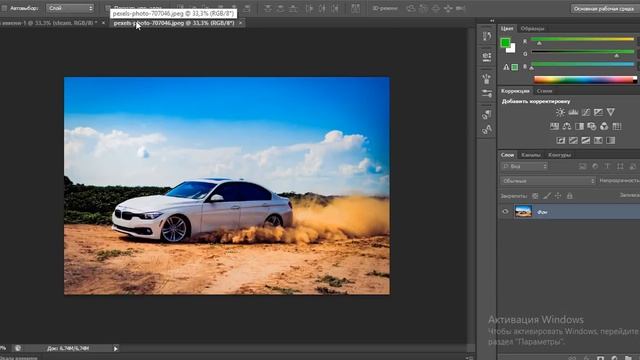Collapse the panels with double-arrow

(x=492, y=21)
